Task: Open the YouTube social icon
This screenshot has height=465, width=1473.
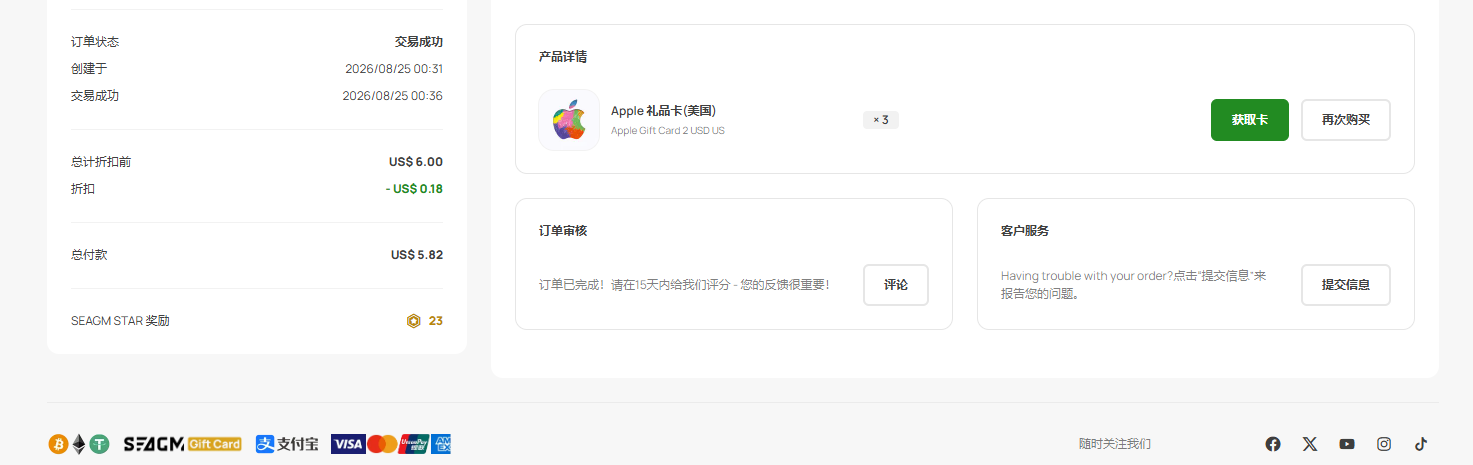Action: click(1347, 444)
